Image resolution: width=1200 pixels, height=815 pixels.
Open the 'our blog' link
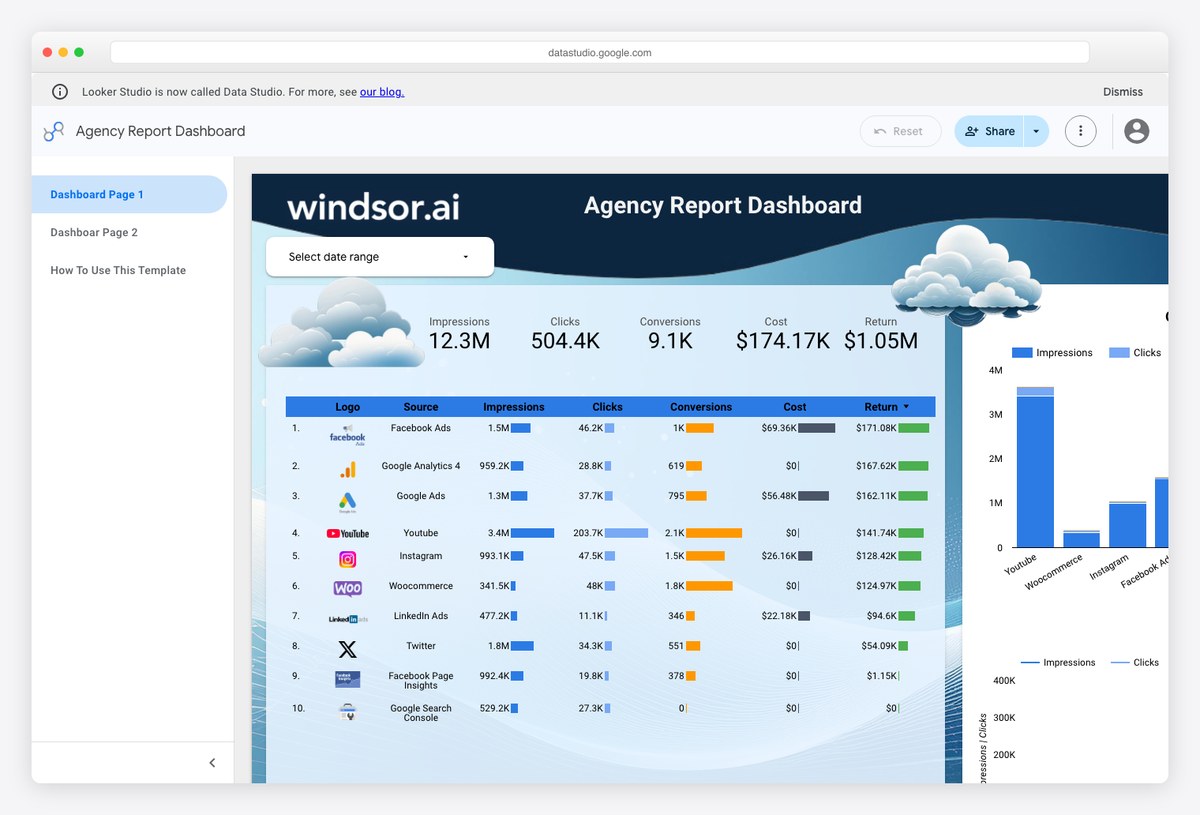point(382,92)
